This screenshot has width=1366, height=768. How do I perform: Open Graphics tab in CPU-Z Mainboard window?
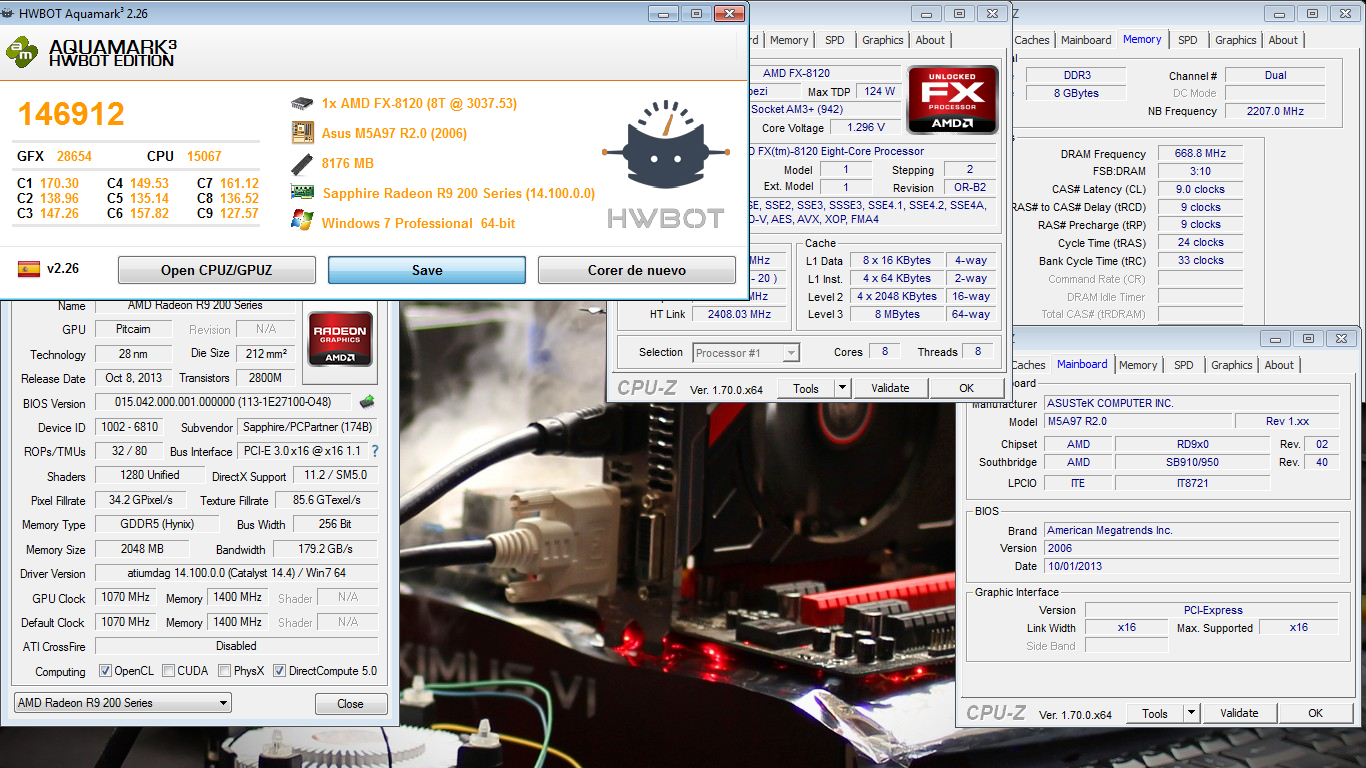click(x=1232, y=365)
